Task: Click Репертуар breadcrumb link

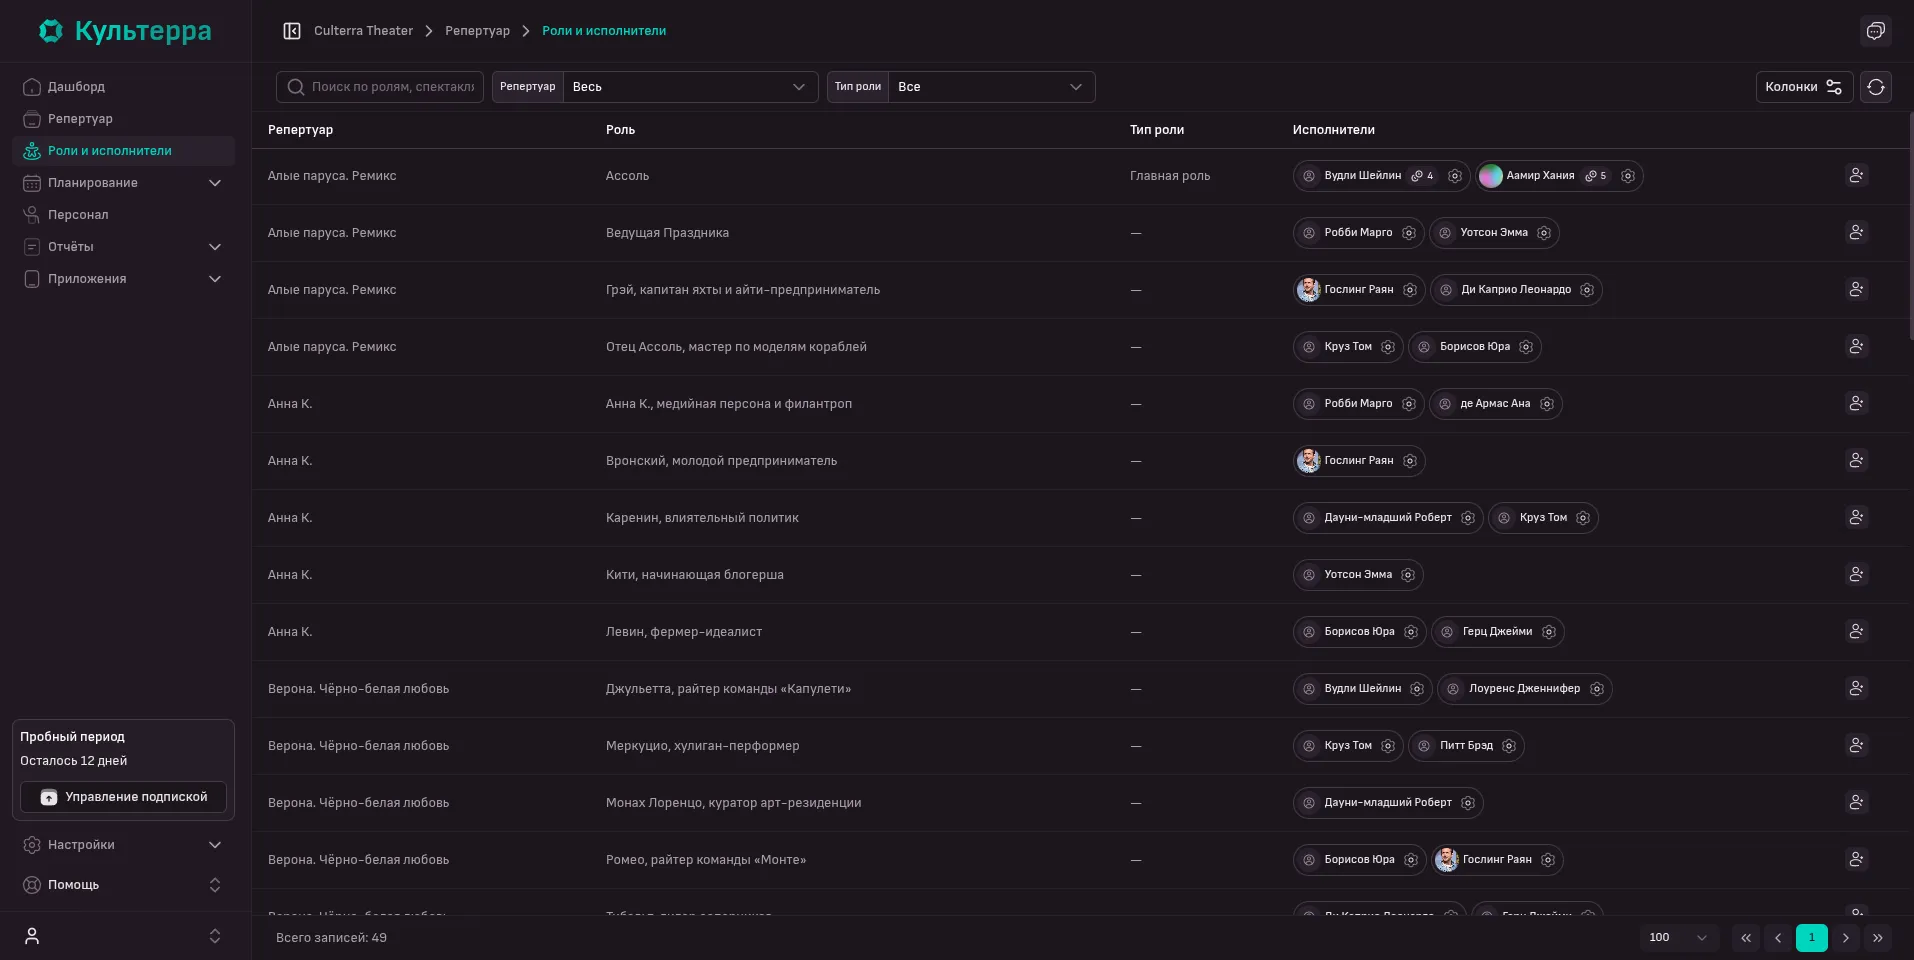Action: click(x=477, y=31)
